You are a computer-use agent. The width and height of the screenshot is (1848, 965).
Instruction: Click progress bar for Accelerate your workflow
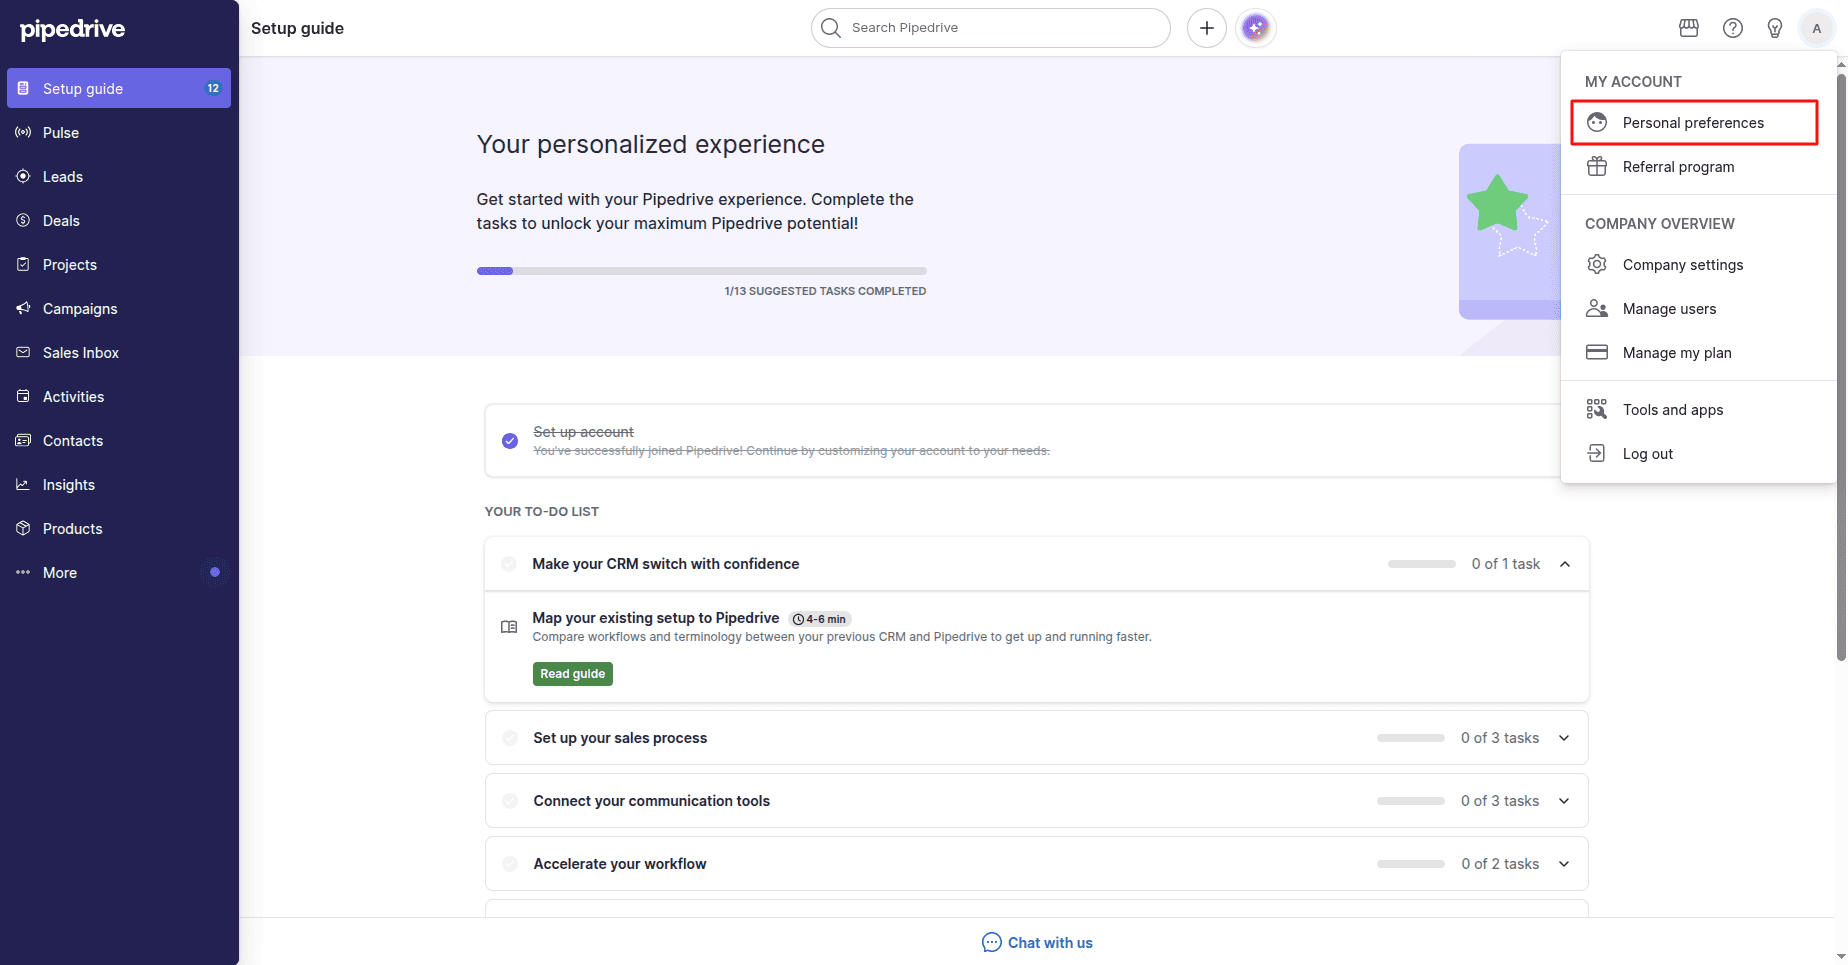(1411, 864)
